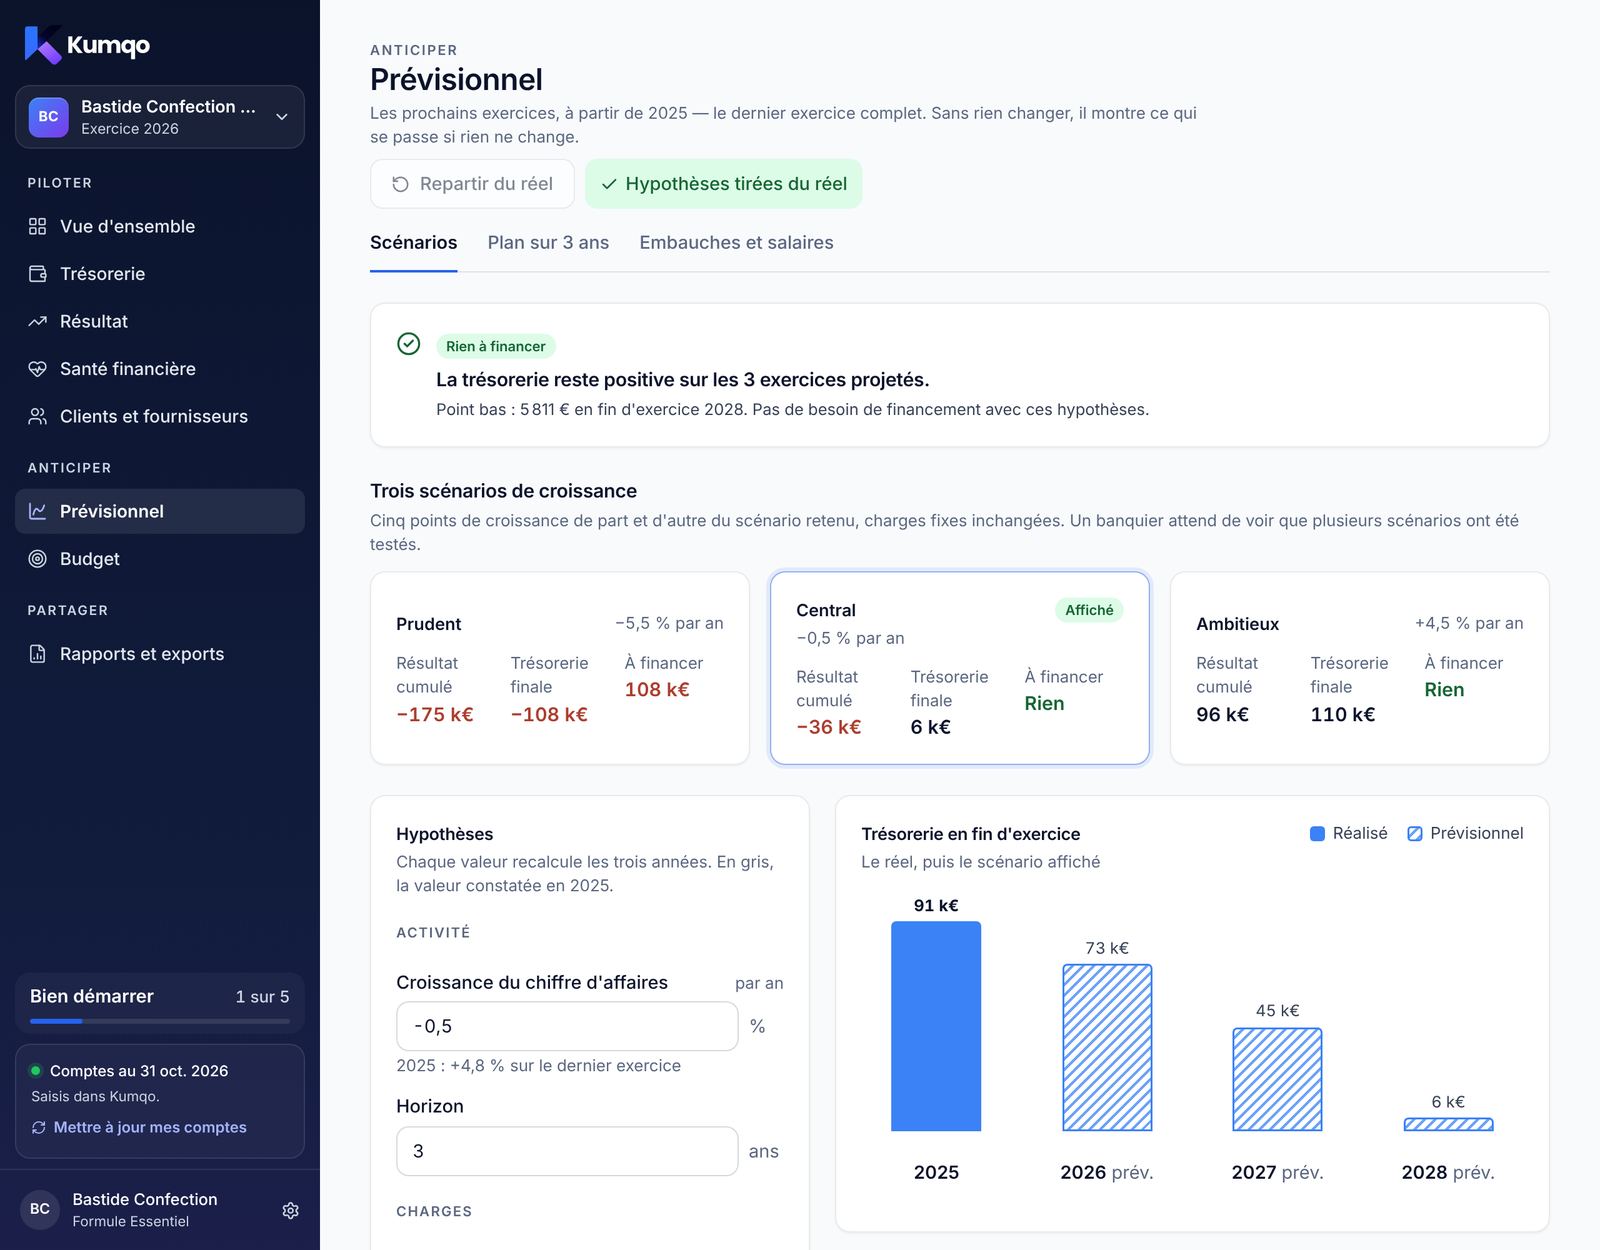Click the 2027 prév. forecast bar

(1277, 1080)
